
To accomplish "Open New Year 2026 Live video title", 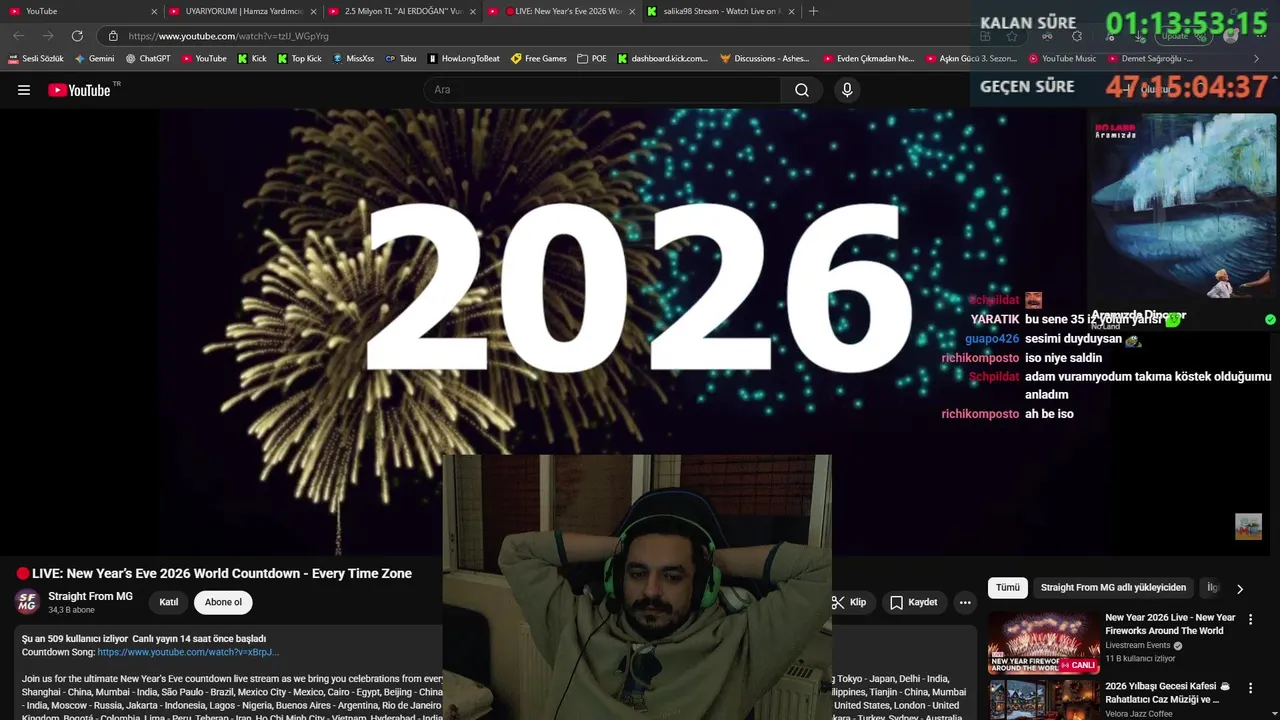I will tap(1170, 624).
